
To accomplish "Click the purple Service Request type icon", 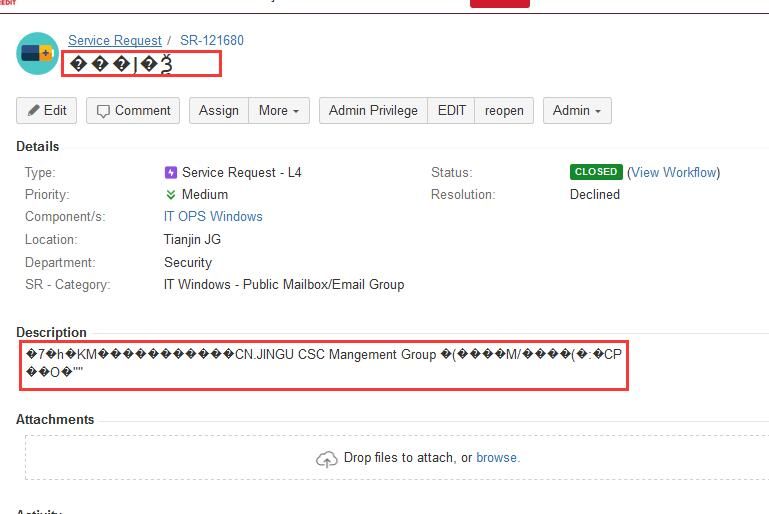I will click(171, 172).
